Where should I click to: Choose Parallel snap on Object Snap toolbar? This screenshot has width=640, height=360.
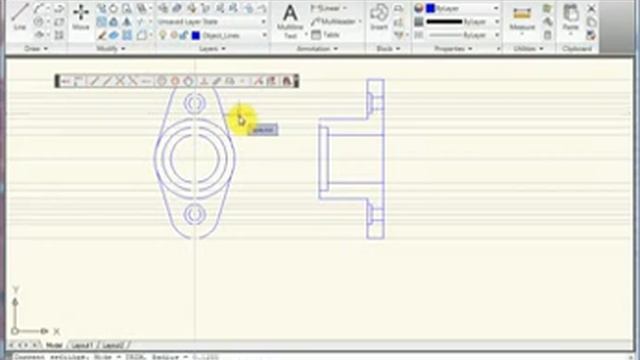click(x=217, y=81)
